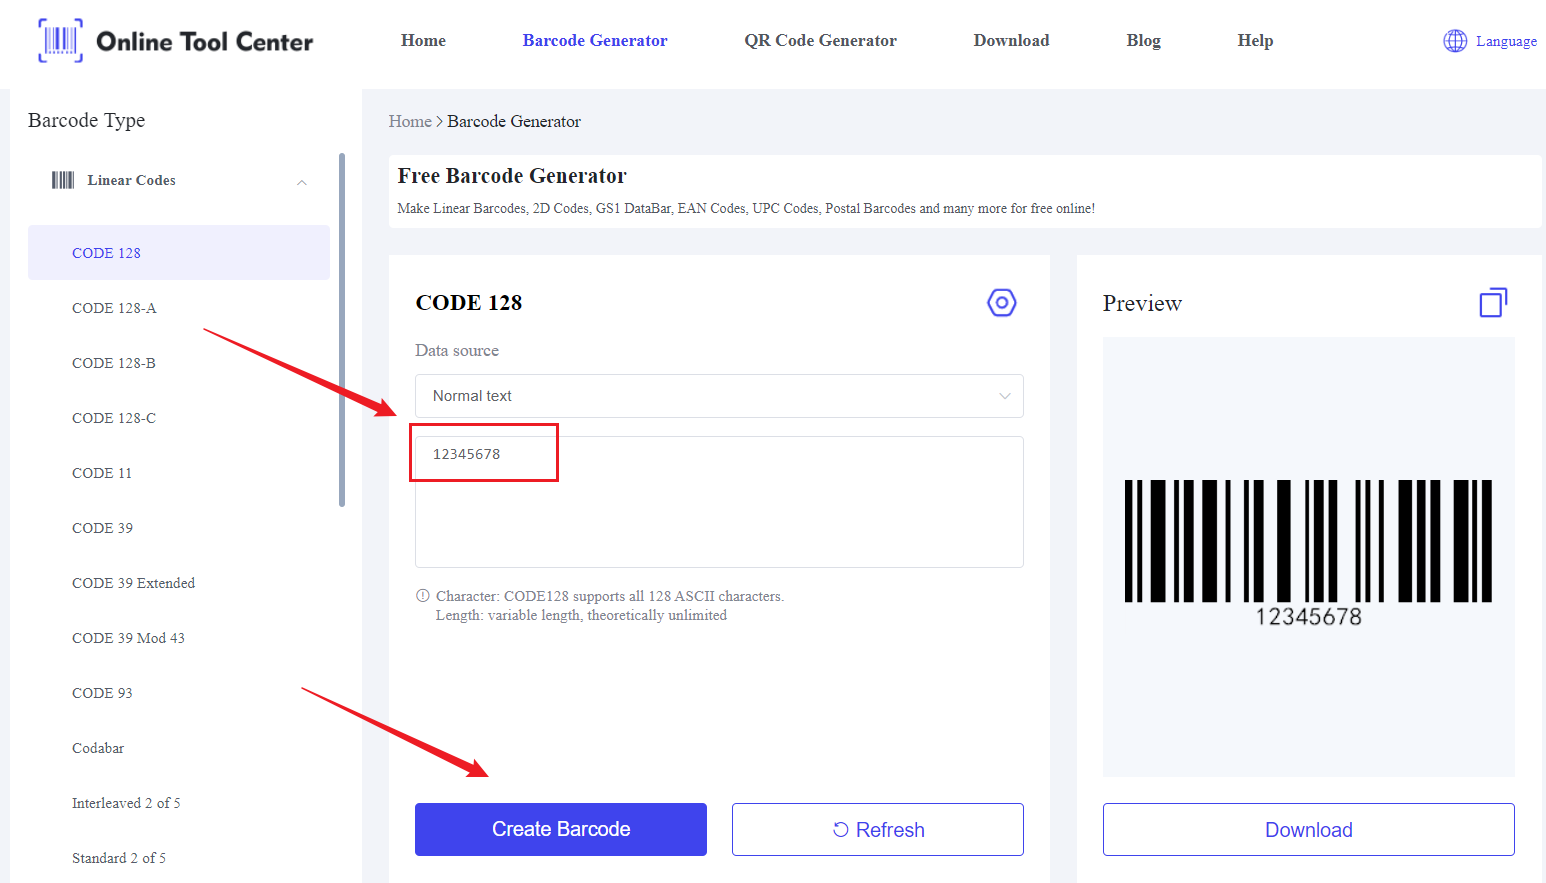This screenshot has height=883, width=1546.
Task: Click the info icon beside Character note
Action: pos(423,596)
